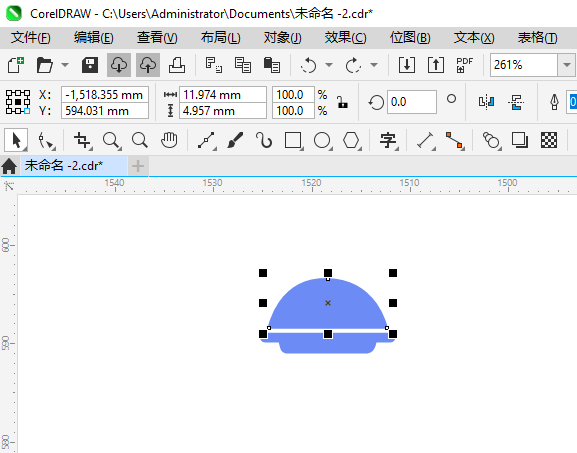Toggle the lock ratio padlock
This screenshot has width=577, height=453.
[343, 102]
